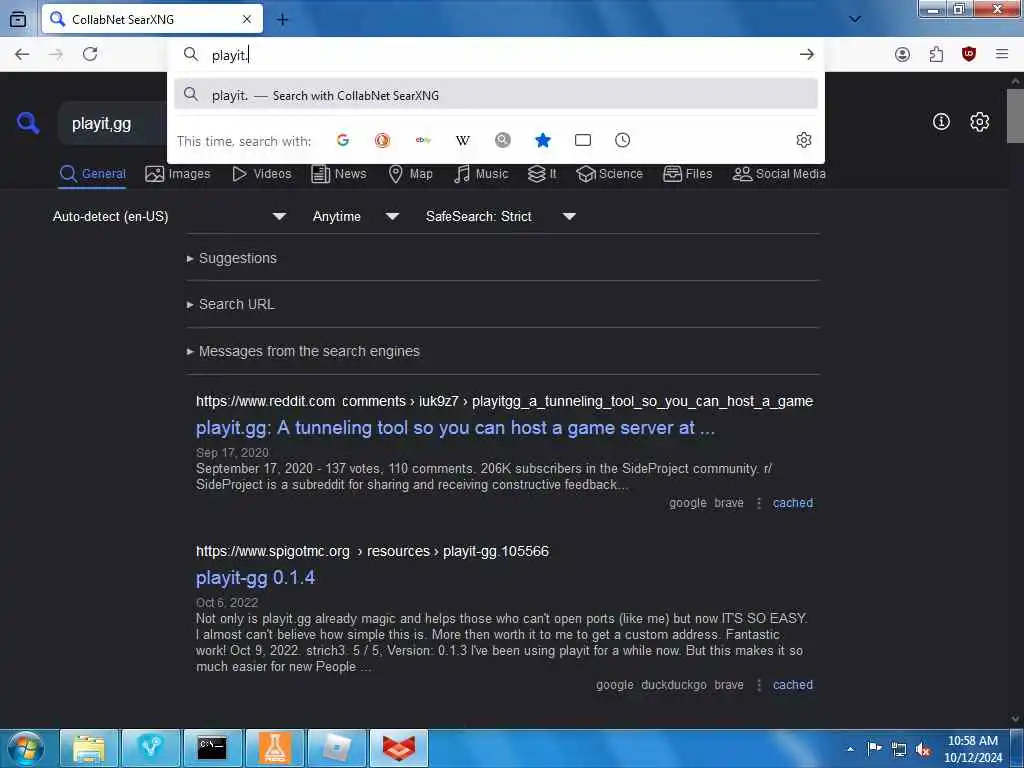Click the muted volume tray icon
The height and width of the screenshot is (768, 1024).
point(923,749)
